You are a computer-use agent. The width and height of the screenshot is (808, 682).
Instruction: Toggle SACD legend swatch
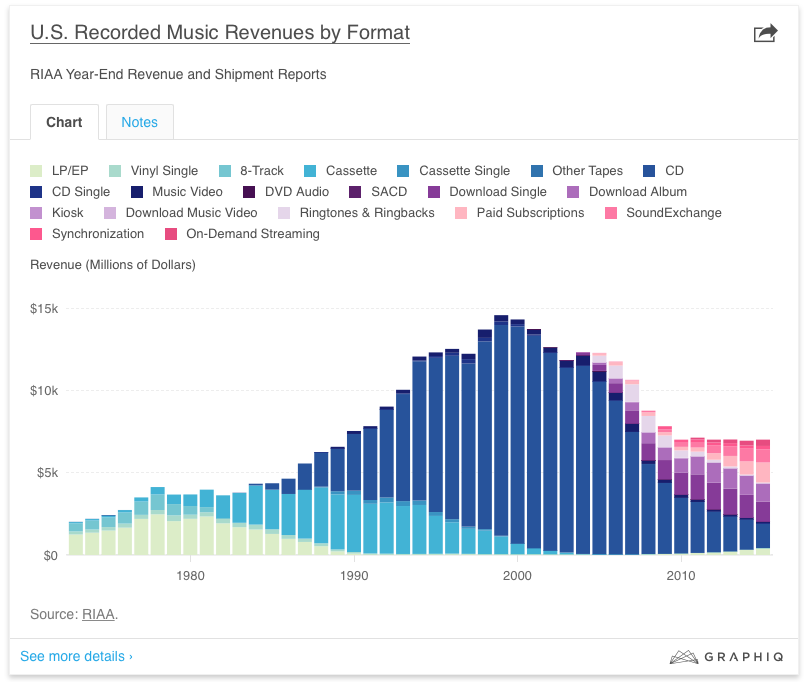[x=355, y=192]
